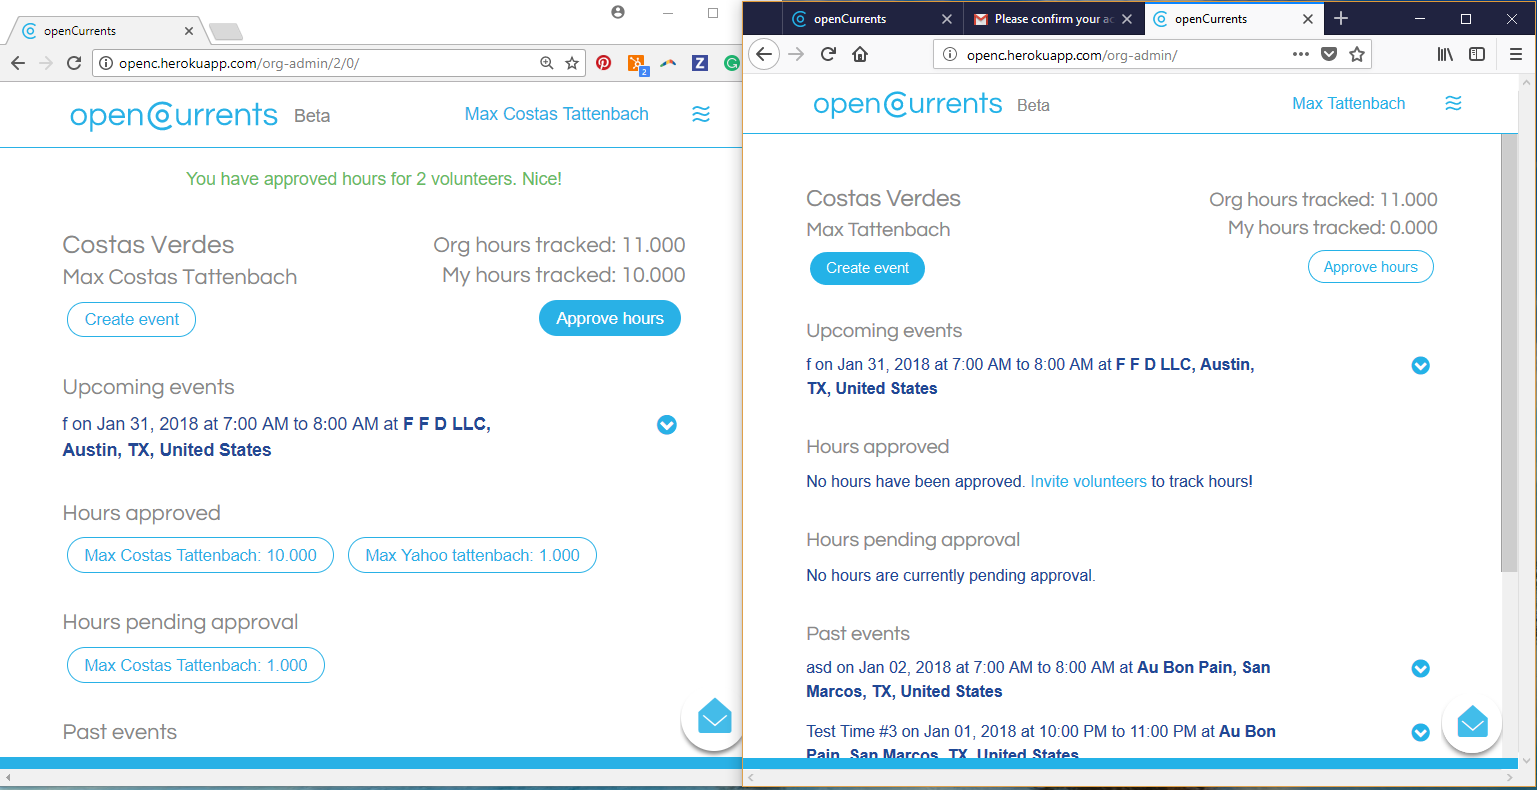Open the envelope message bubble in Chrome window
The image size is (1537, 790).
(714, 717)
